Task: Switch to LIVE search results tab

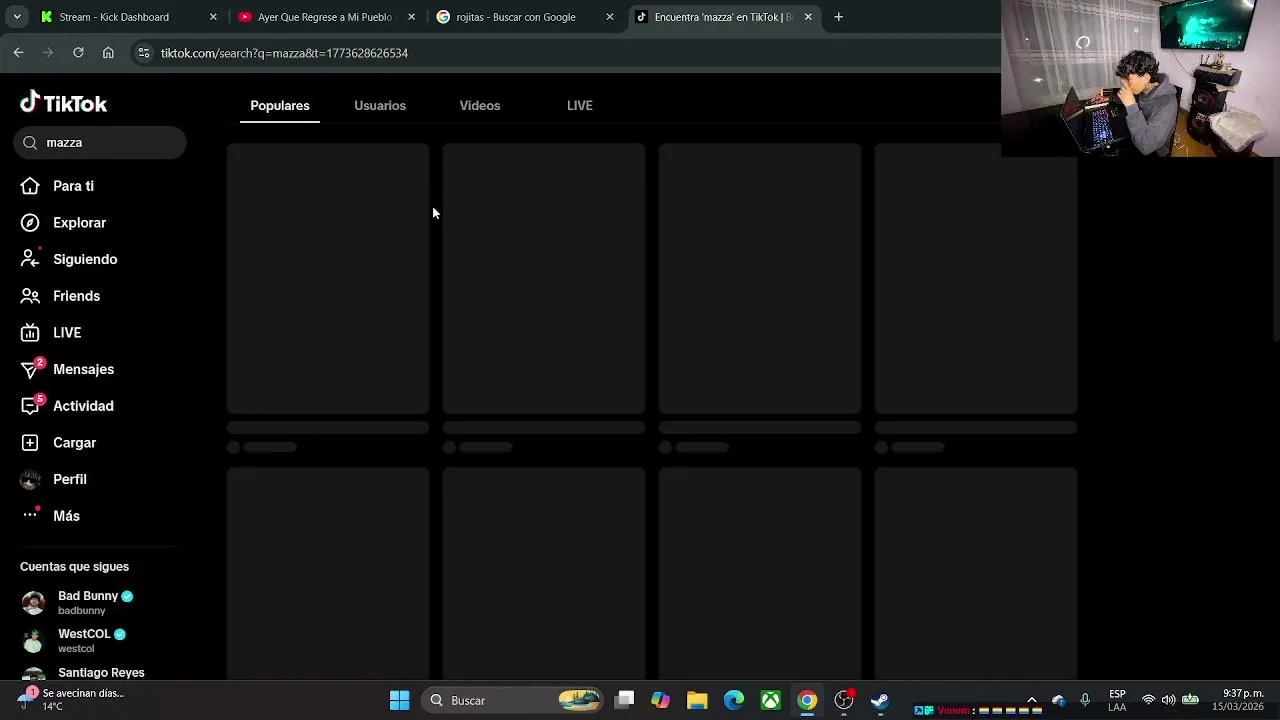Action: tap(580, 105)
